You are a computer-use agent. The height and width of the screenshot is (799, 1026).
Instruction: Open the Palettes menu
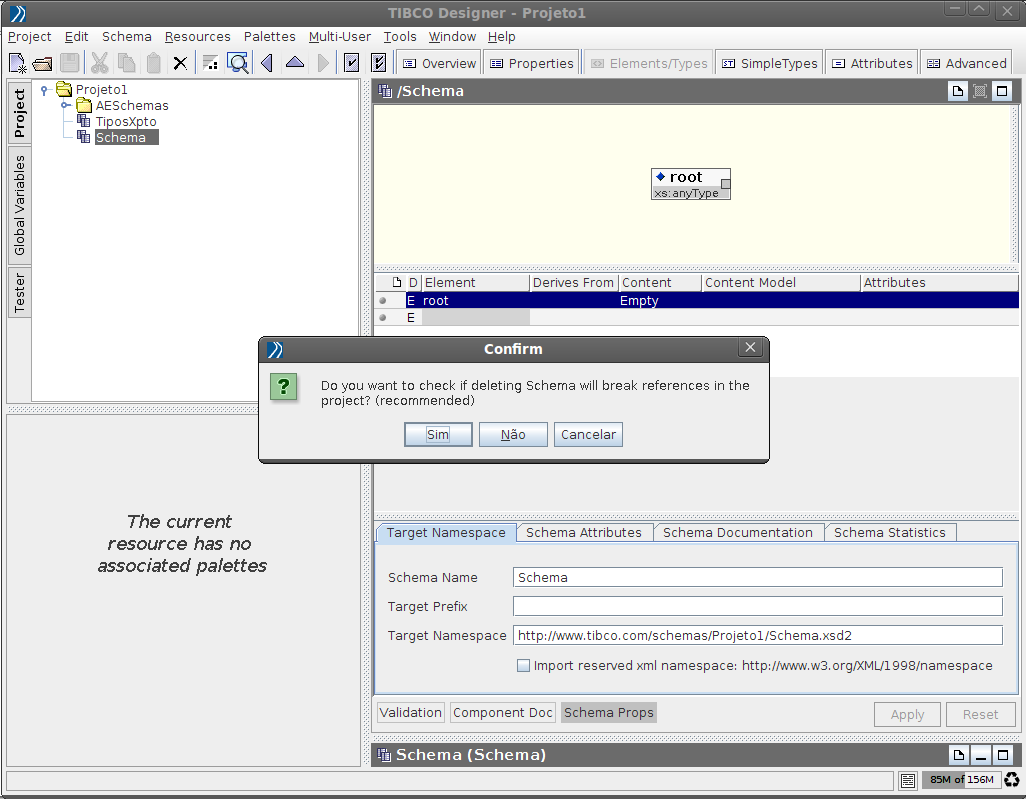point(269,36)
